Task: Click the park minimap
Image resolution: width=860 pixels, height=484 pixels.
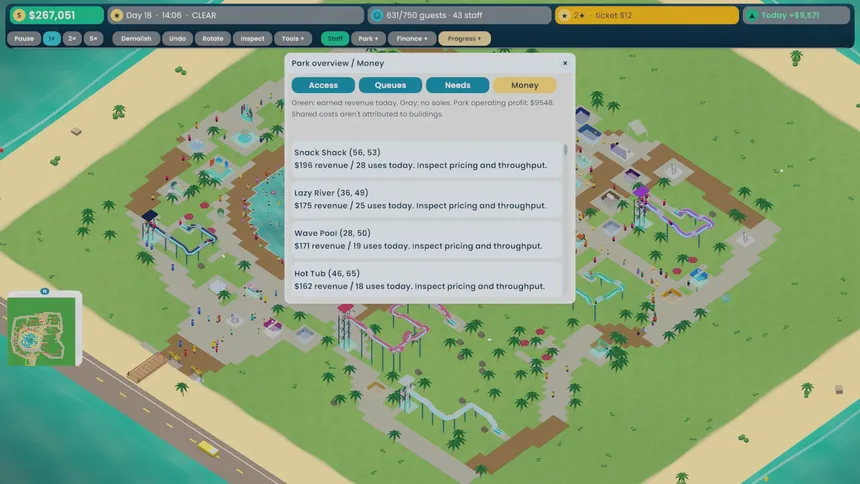Action: 42,331
